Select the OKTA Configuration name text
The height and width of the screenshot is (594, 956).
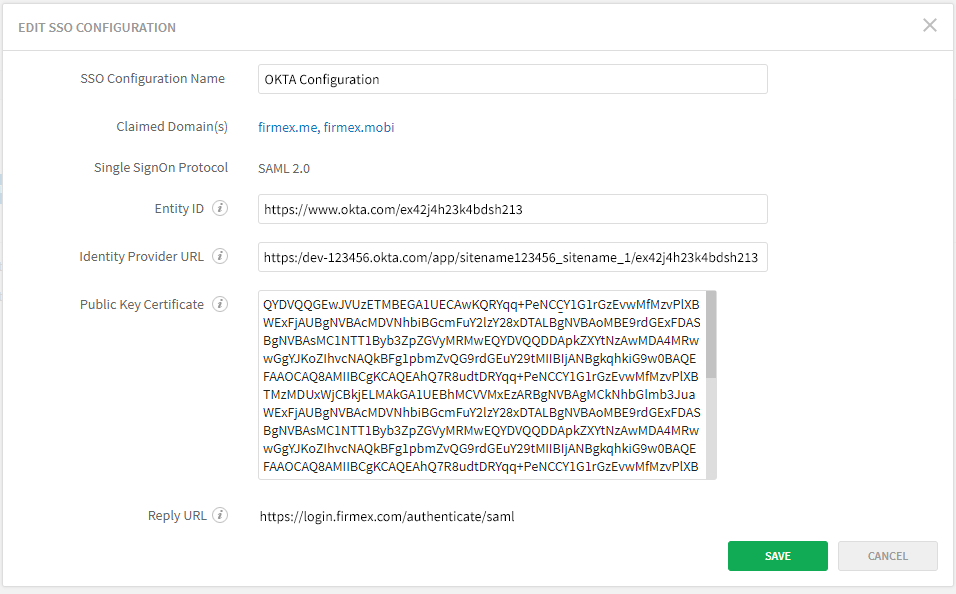click(x=322, y=79)
